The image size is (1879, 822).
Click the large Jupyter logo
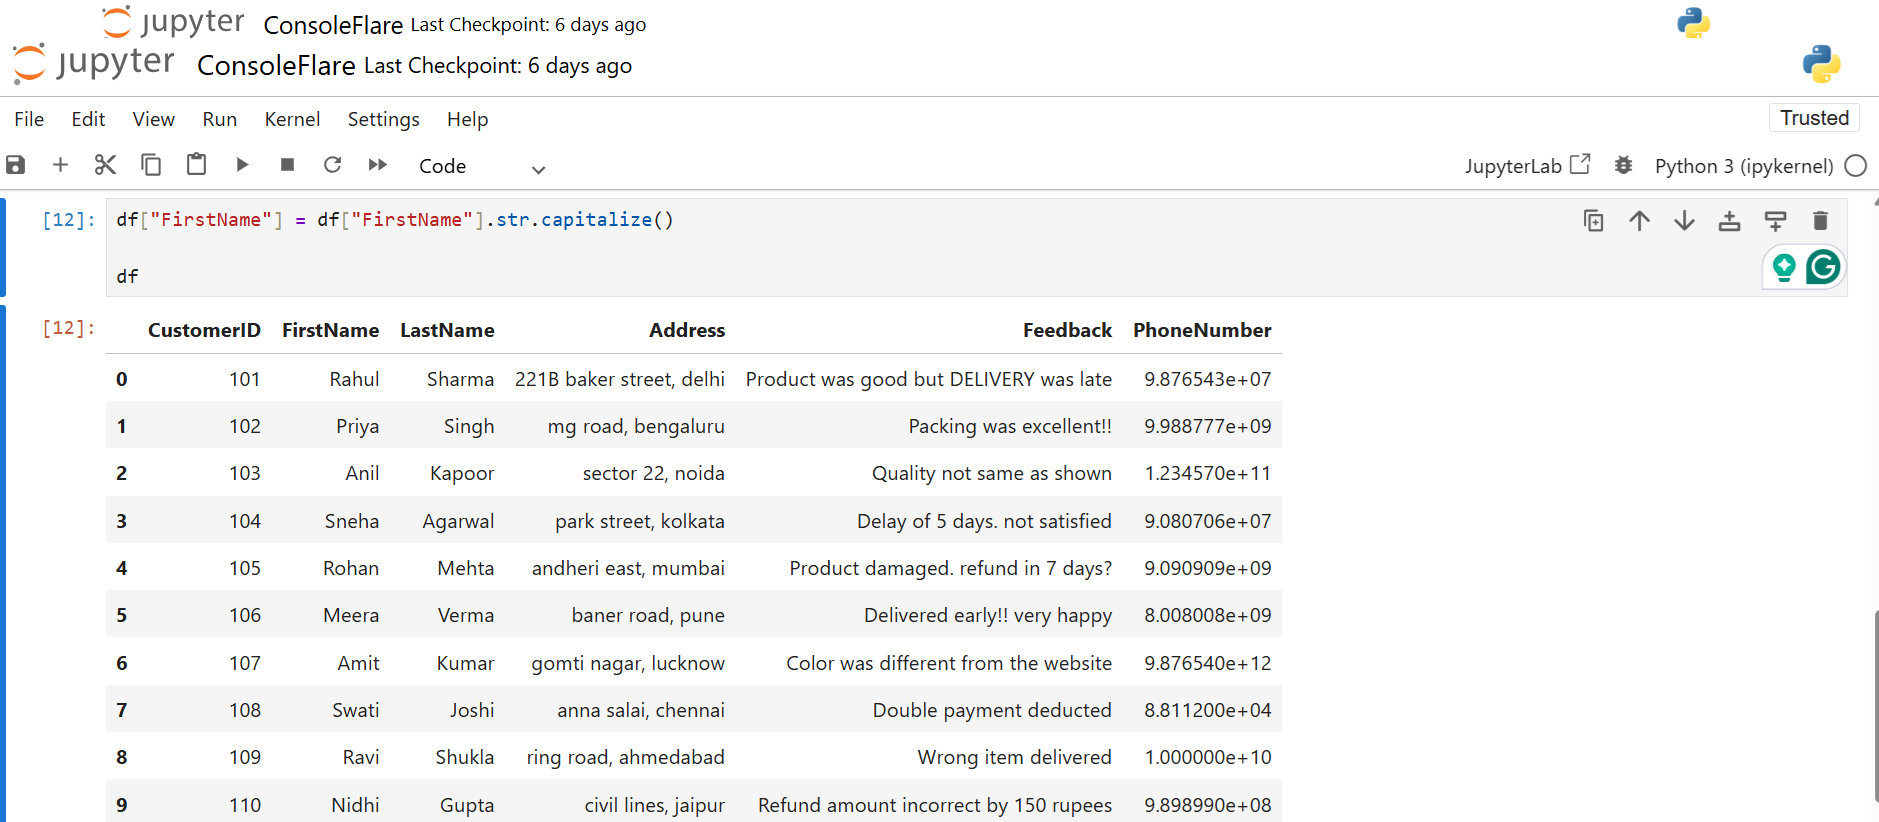pyautogui.click(x=94, y=64)
